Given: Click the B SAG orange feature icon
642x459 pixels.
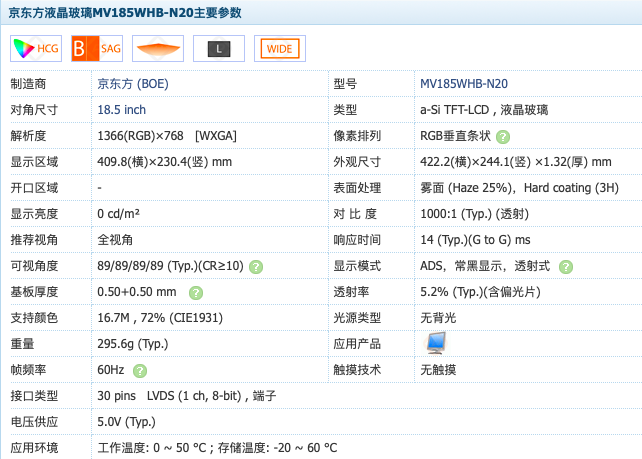Looking at the screenshot, I should point(97,49).
